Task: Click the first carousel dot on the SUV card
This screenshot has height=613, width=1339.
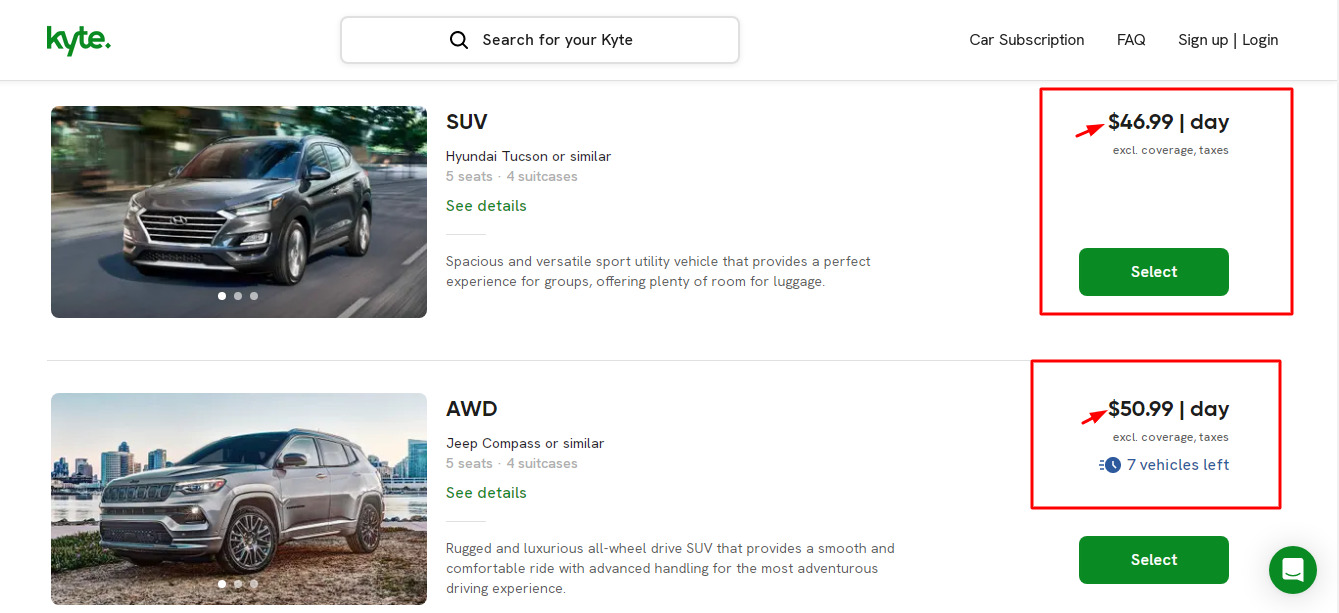Action: pos(222,296)
